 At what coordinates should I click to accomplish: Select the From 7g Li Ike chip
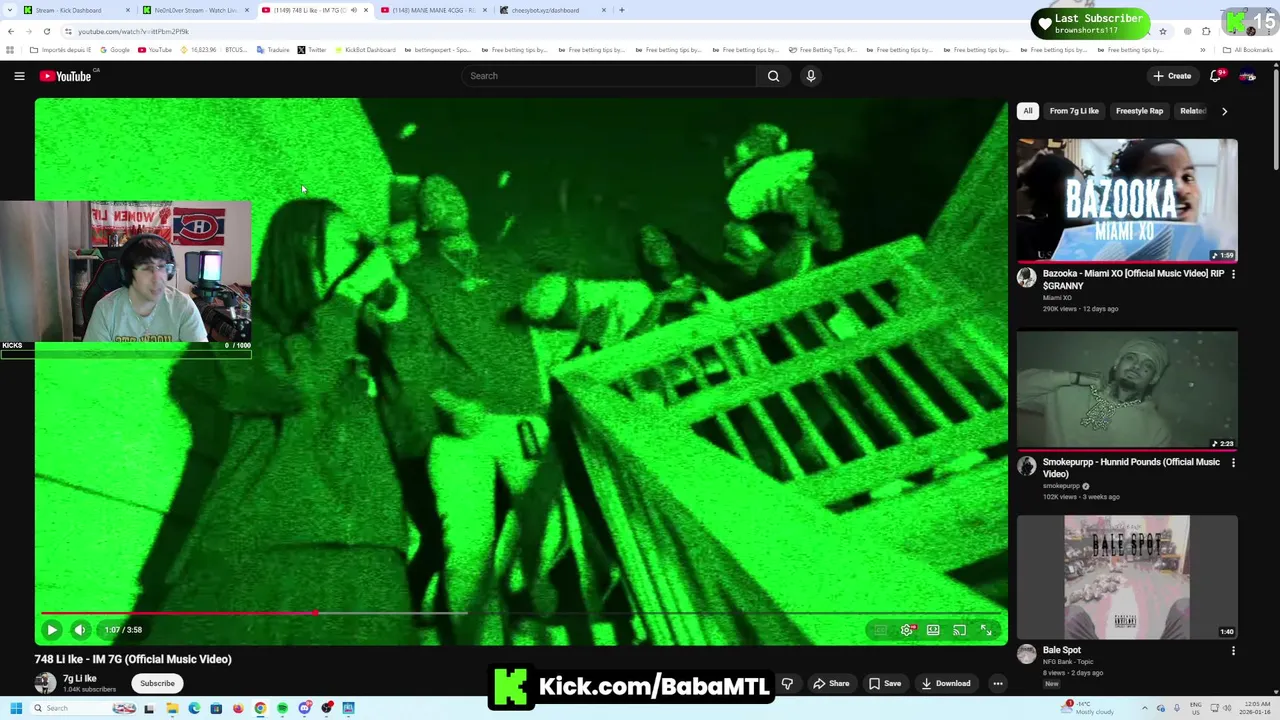click(x=1074, y=111)
